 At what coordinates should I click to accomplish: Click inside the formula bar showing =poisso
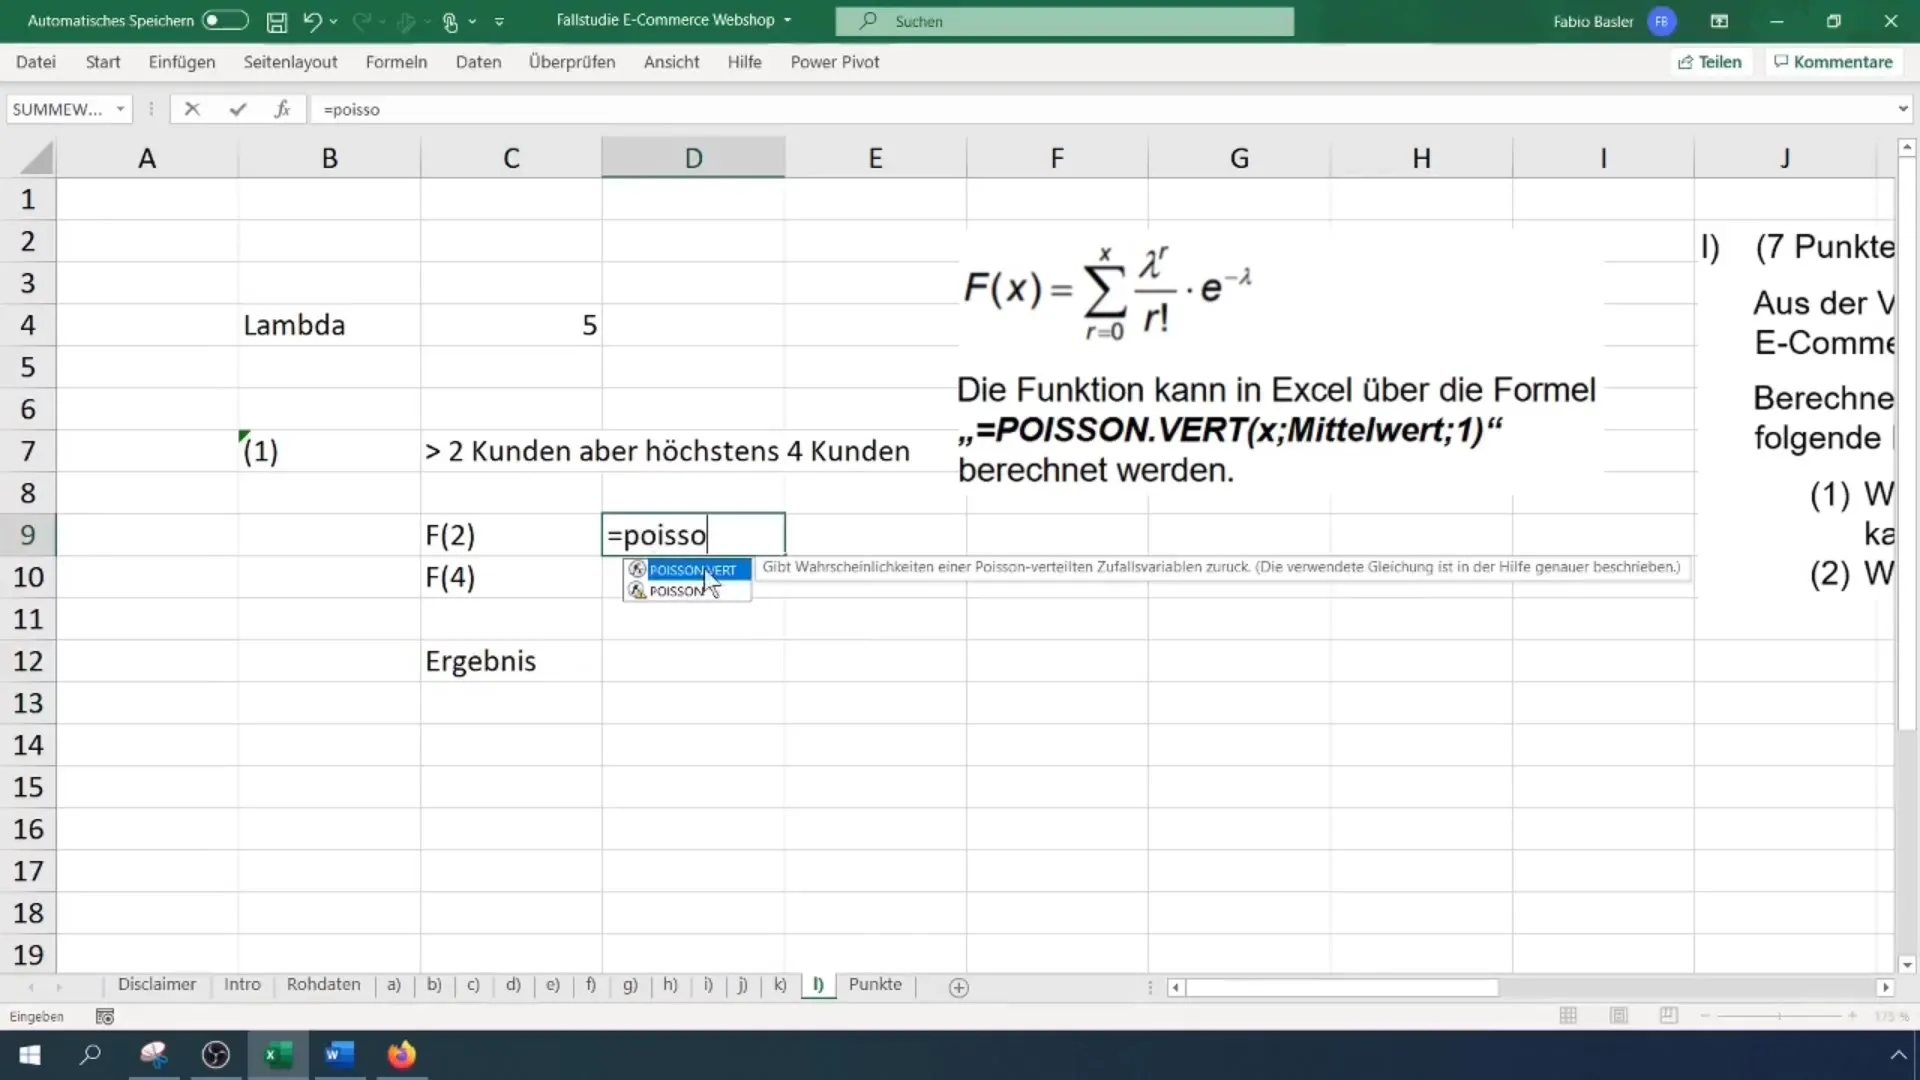[x=1100, y=109]
